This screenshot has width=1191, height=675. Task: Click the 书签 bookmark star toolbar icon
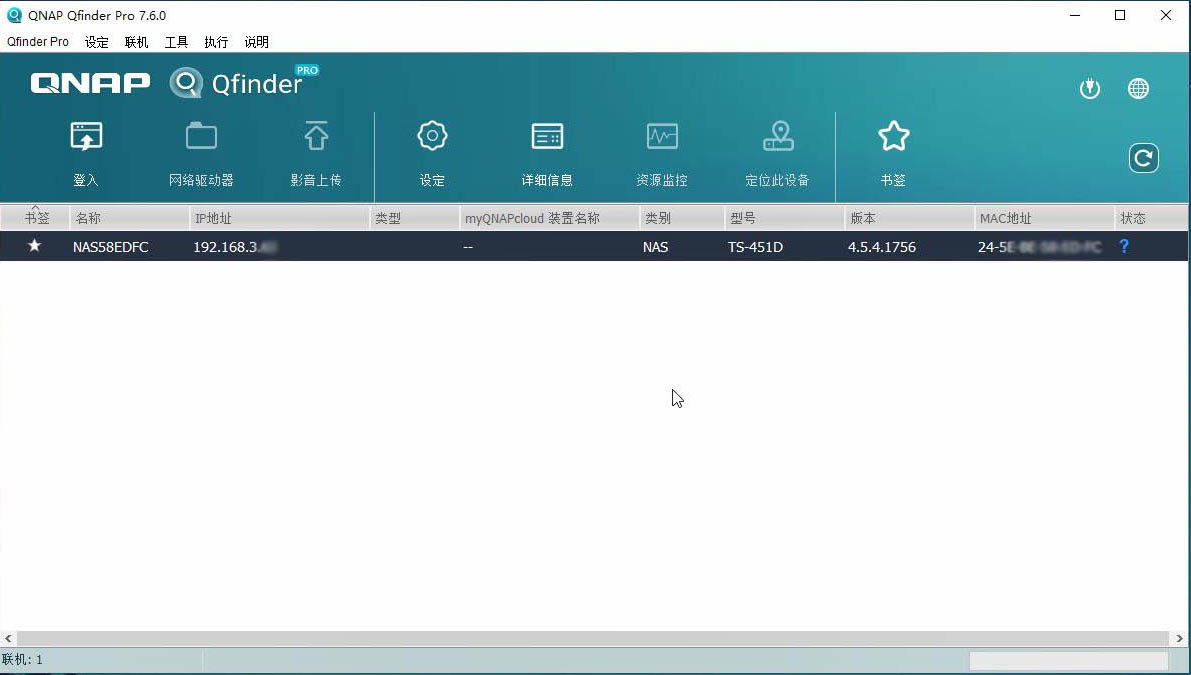[893, 153]
